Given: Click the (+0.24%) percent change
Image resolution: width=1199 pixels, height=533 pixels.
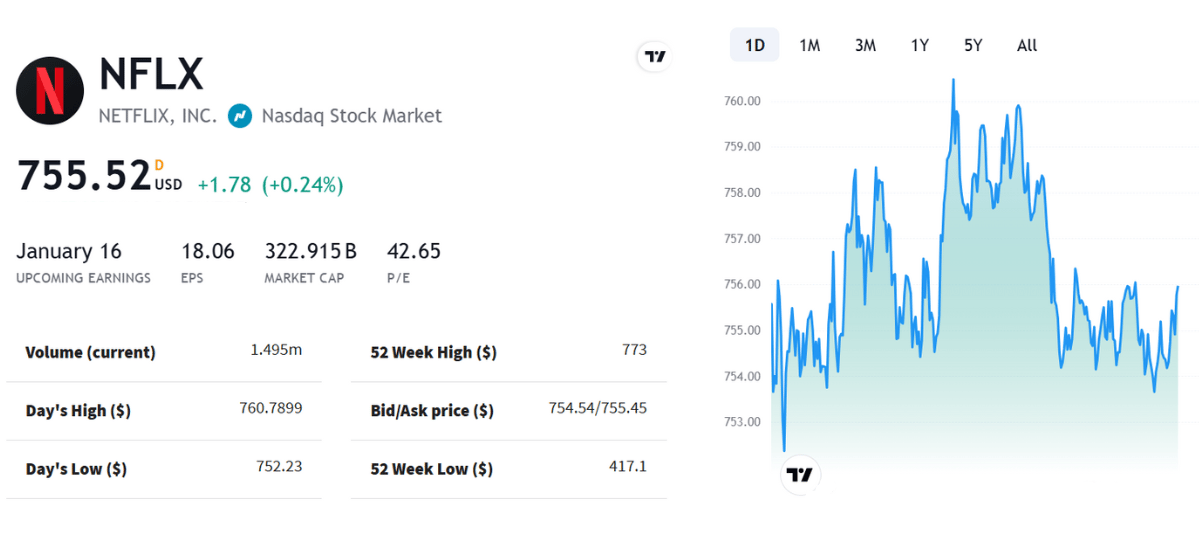Looking at the screenshot, I should point(302,184).
